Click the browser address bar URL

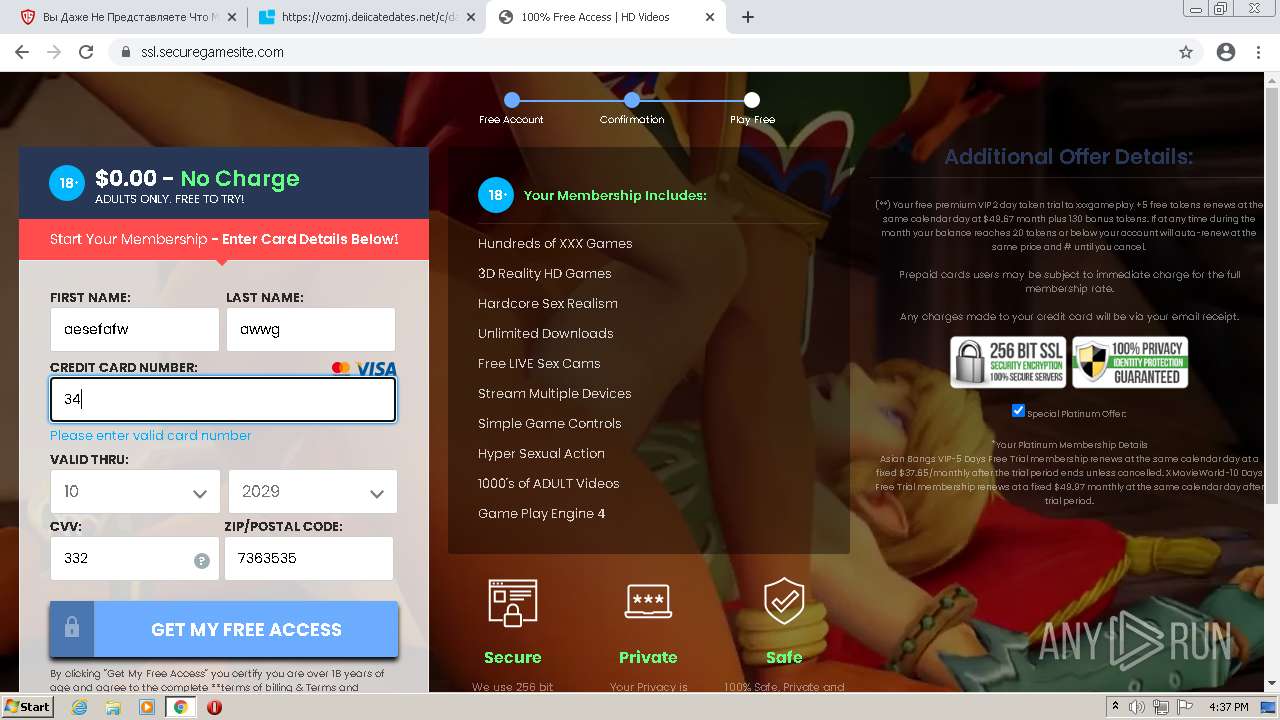(x=212, y=52)
